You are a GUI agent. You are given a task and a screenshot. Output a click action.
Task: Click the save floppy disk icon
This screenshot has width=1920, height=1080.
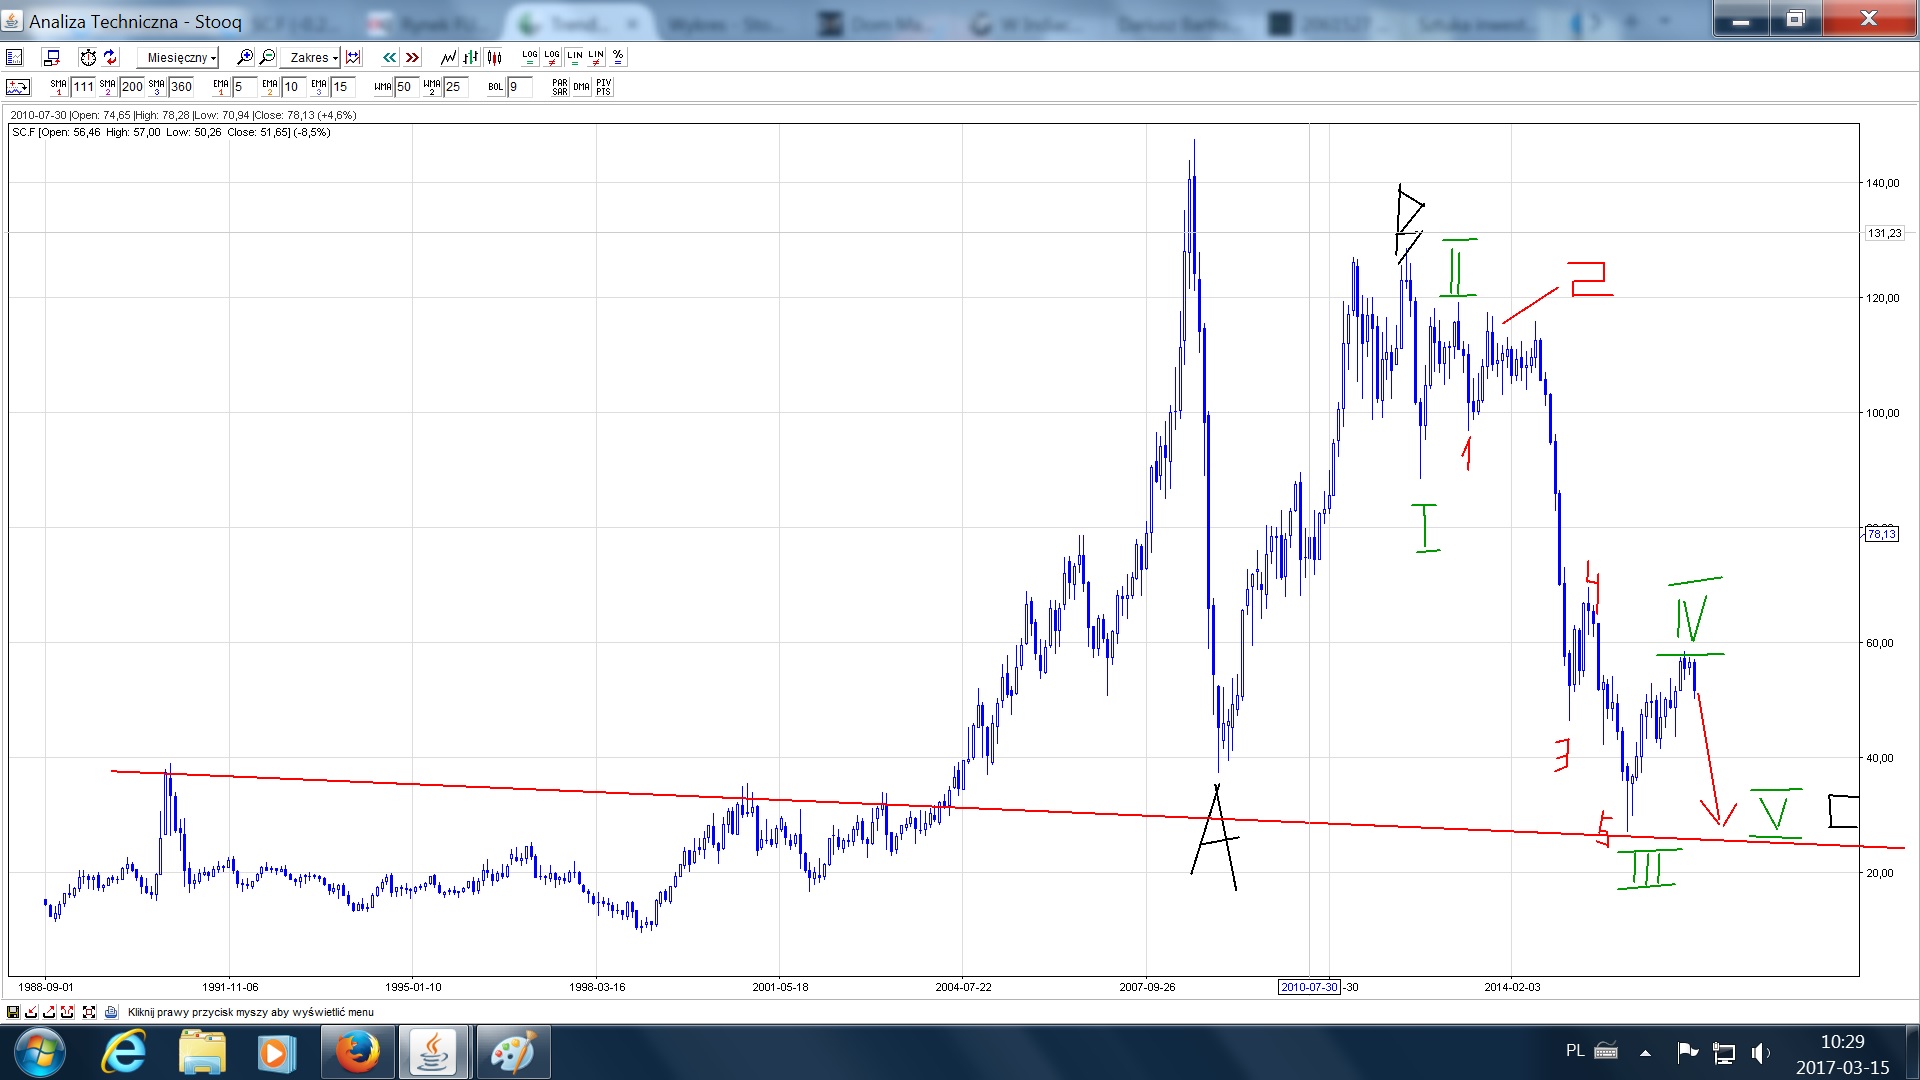[13, 1012]
